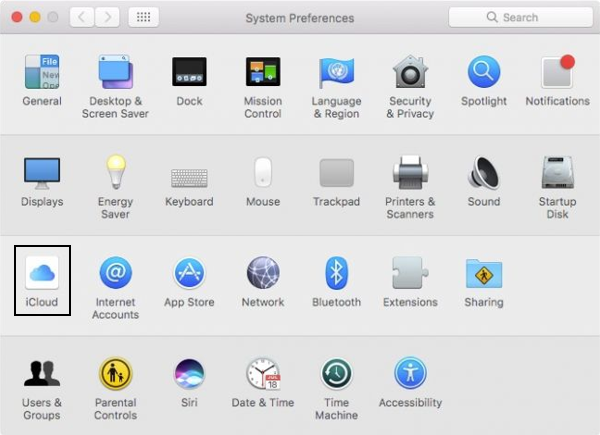Open Security & Privacy pane

click(x=410, y=86)
